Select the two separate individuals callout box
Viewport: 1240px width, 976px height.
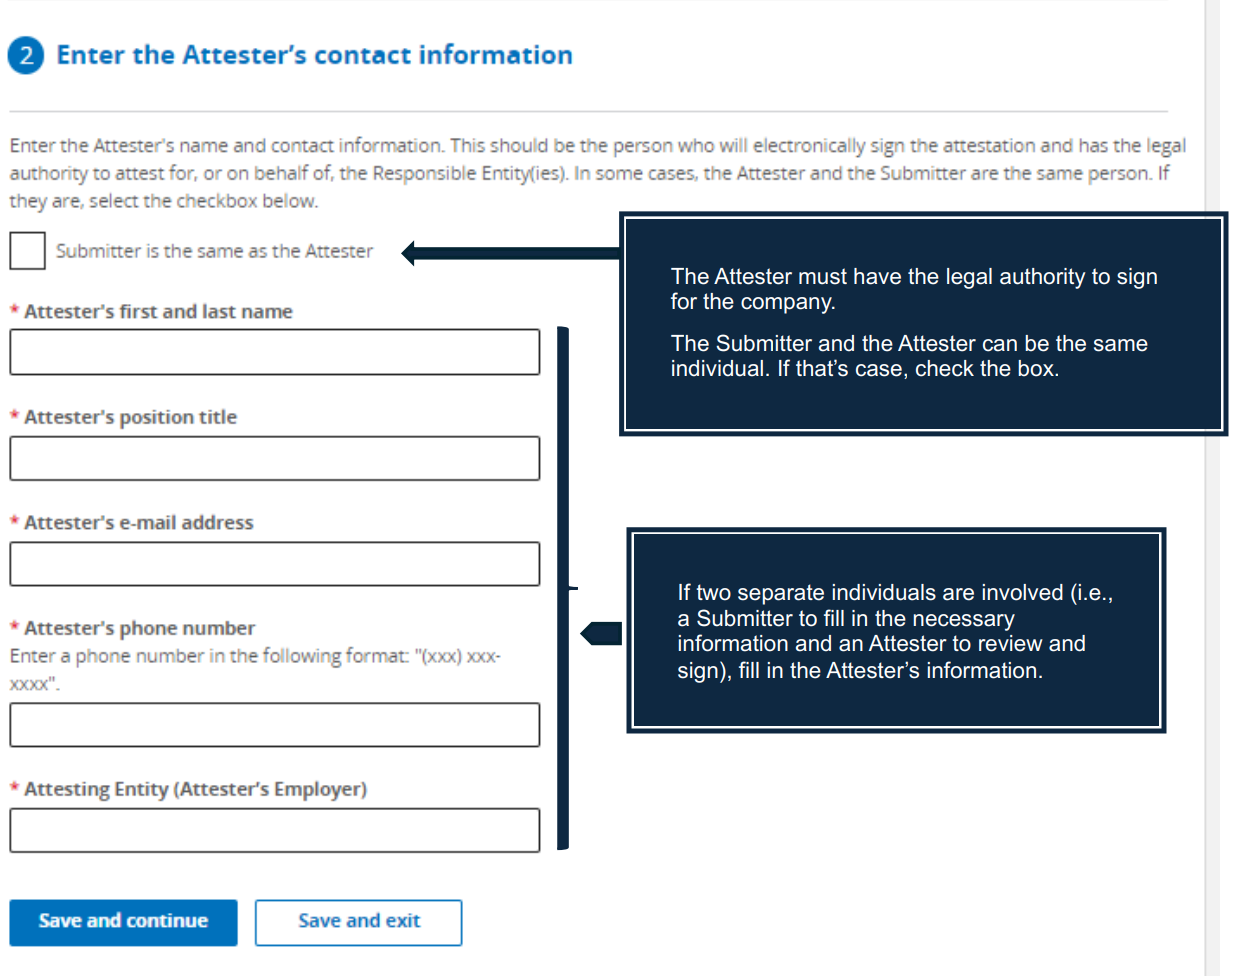pyautogui.click(x=896, y=631)
